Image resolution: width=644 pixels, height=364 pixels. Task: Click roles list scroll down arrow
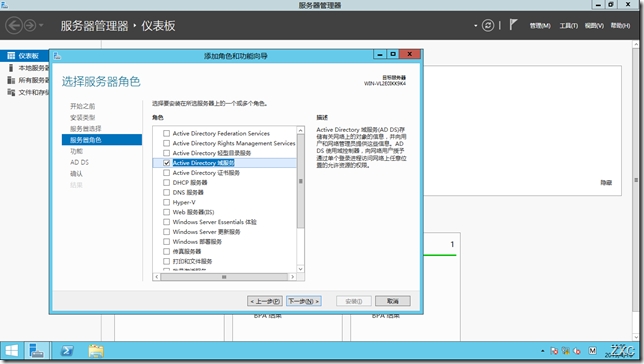301,269
